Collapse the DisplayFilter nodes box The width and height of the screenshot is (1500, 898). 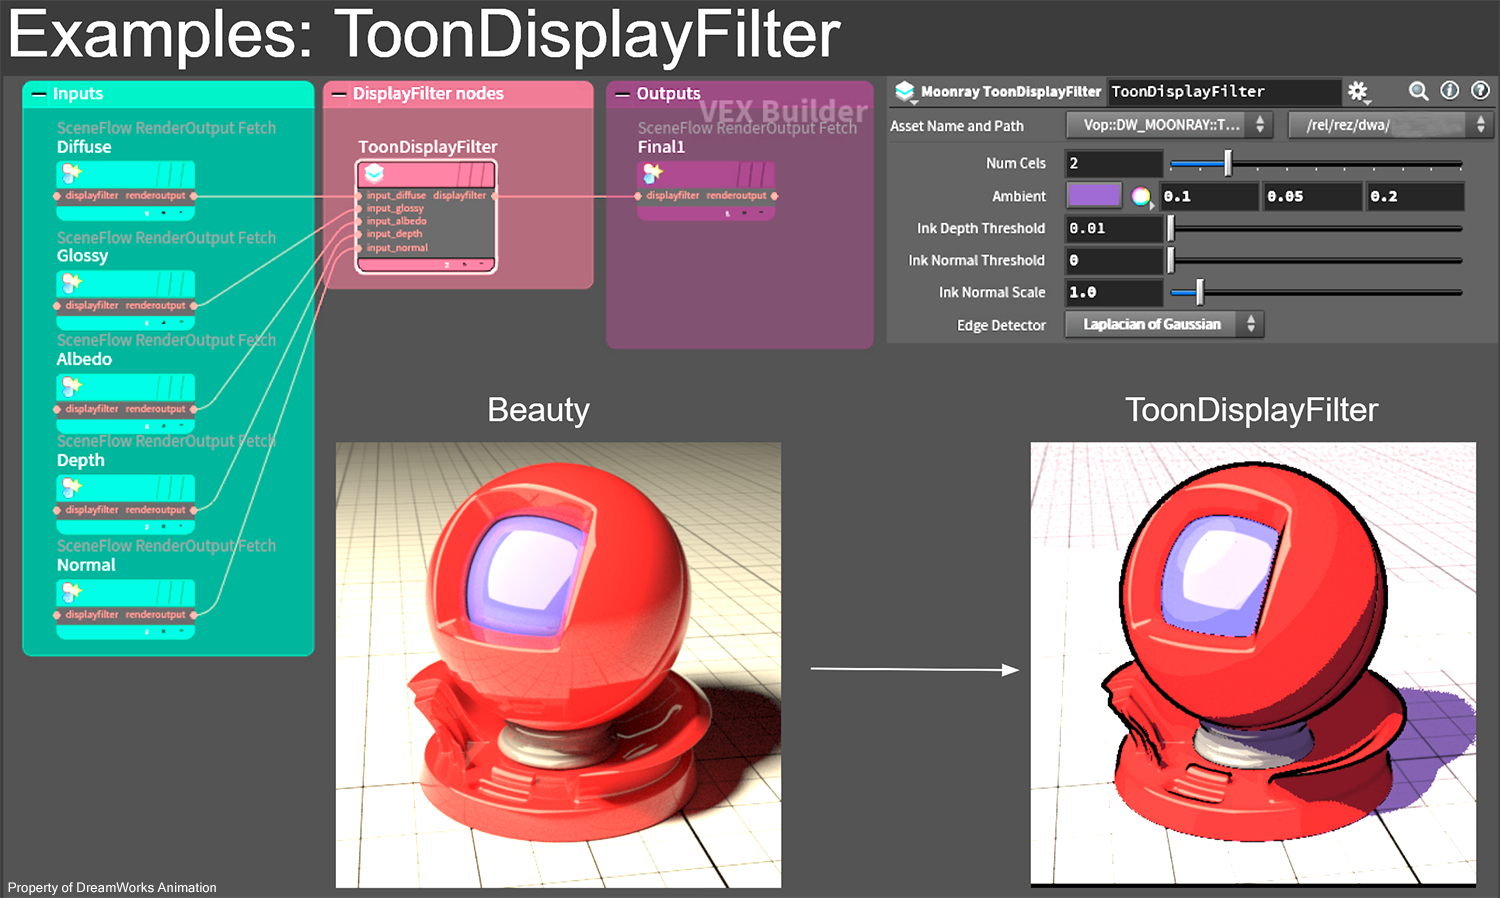tap(337, 93)
